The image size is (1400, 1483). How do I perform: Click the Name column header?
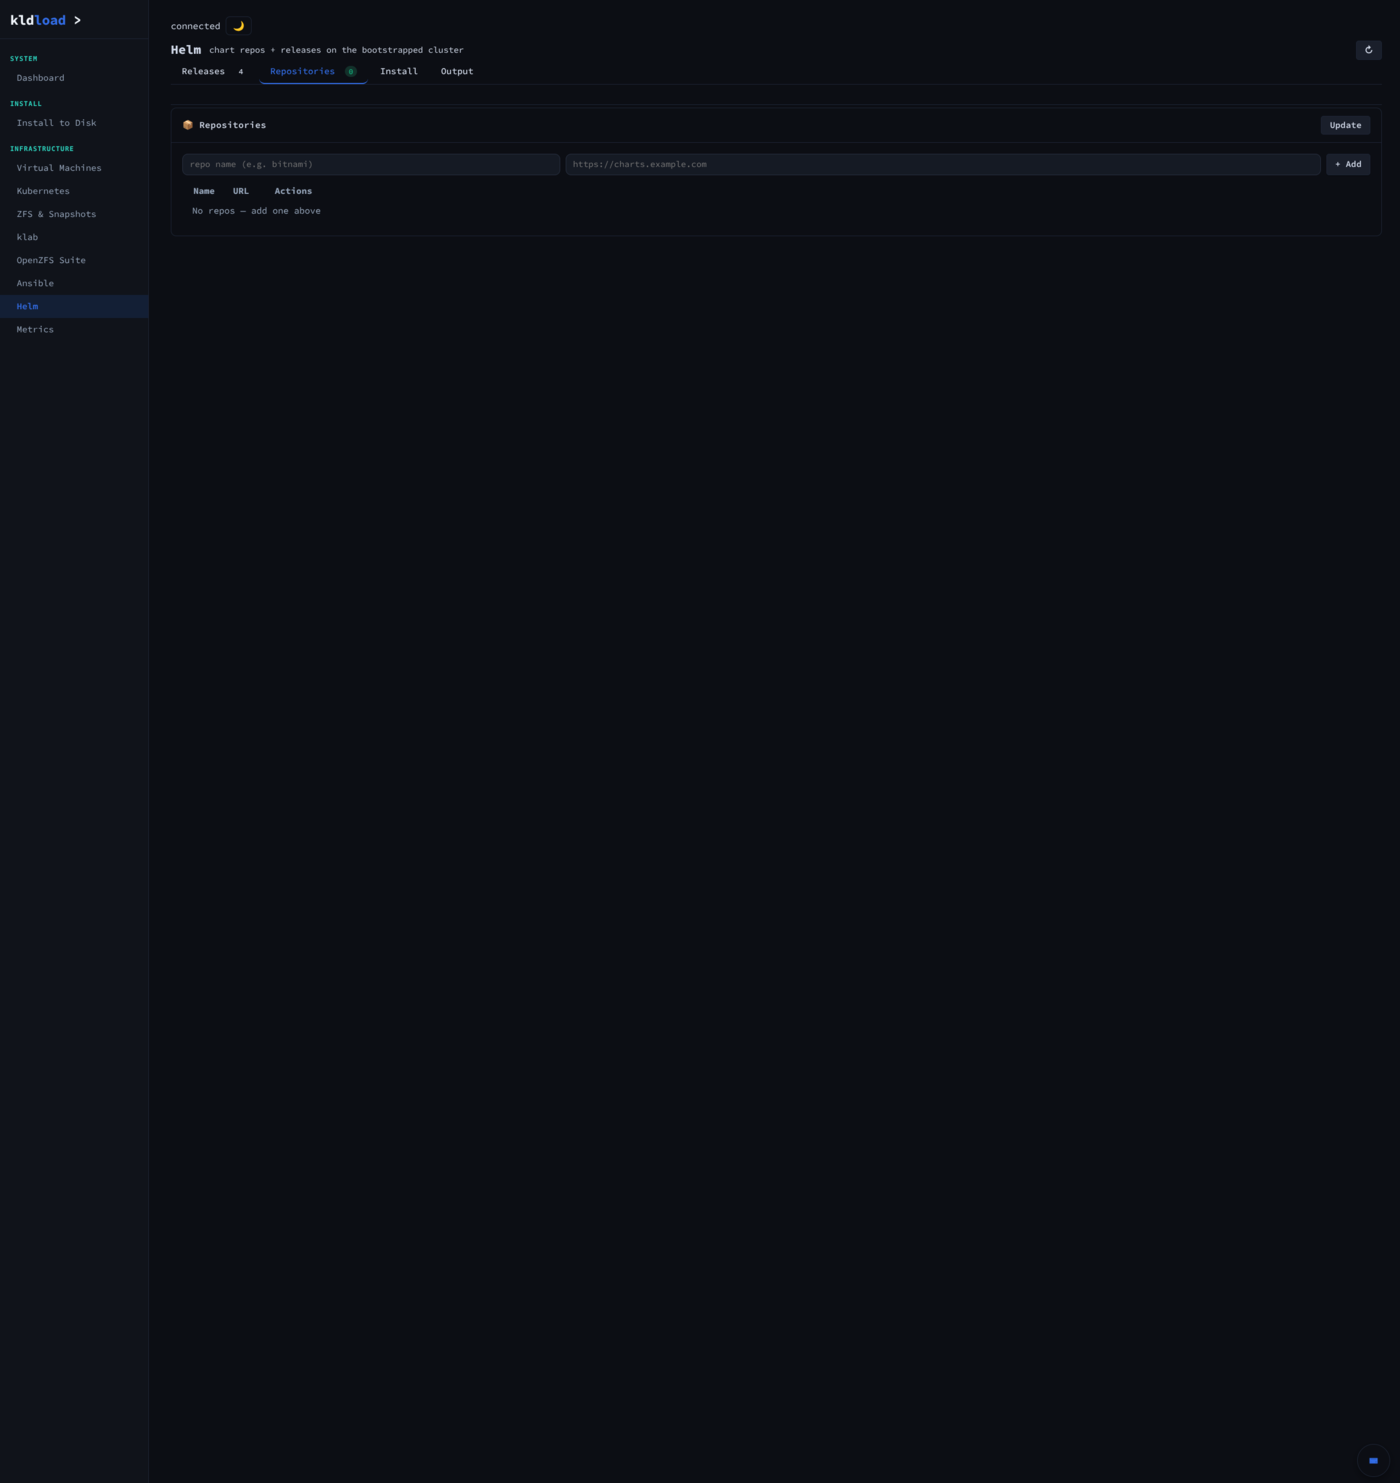[x=204, y=191]
